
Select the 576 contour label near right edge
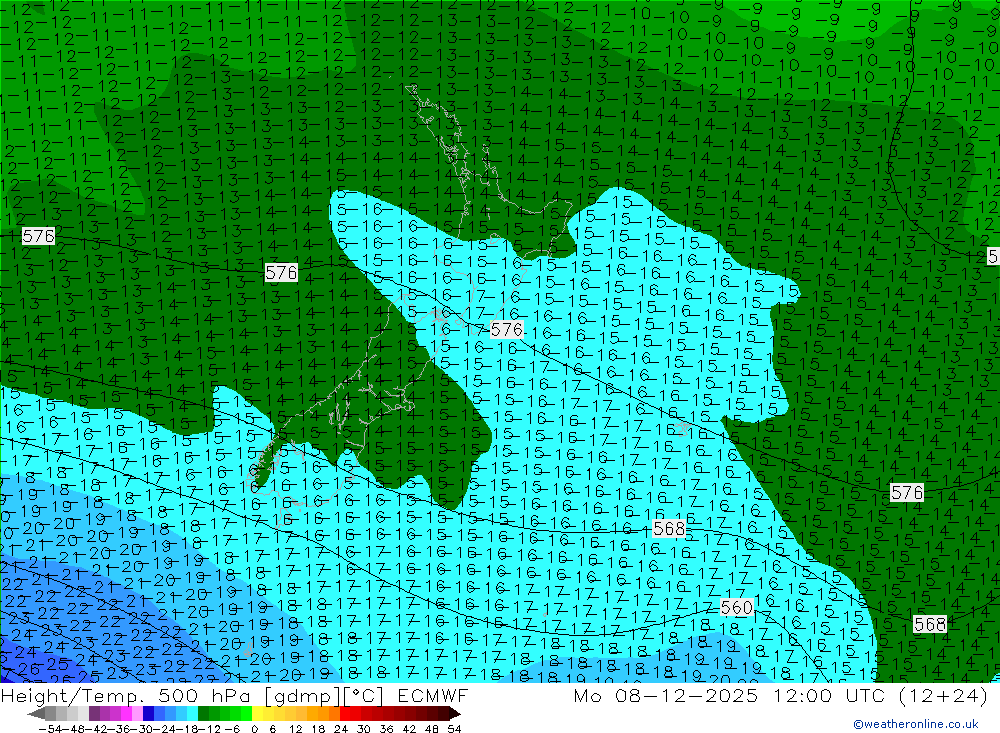click(x=907, y=492)
